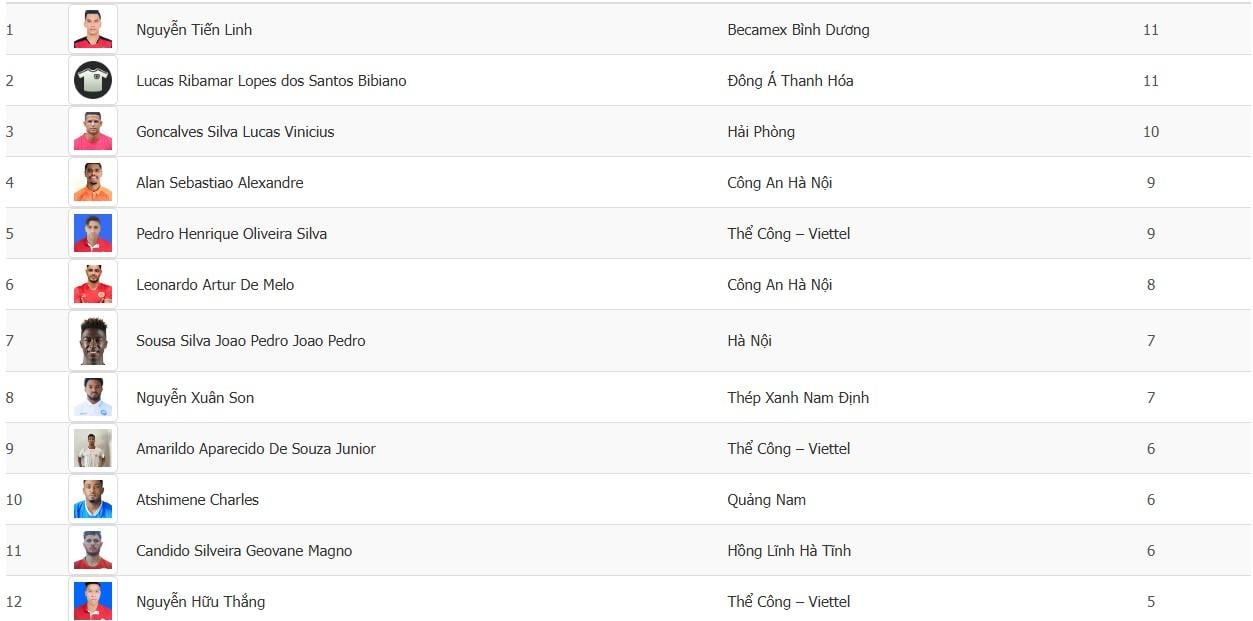Viewport: 1253px width, 621px height.
Task: Select Sousa Silva Joao Pedro's player photo
Action: [93, 340]
